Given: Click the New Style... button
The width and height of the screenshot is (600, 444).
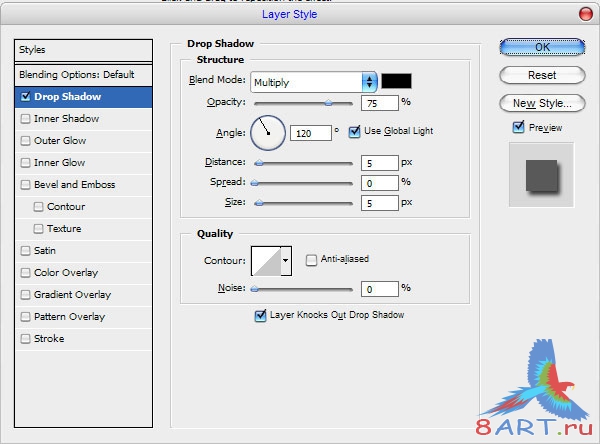Looking at the screenshot, I should pos(542,103).
